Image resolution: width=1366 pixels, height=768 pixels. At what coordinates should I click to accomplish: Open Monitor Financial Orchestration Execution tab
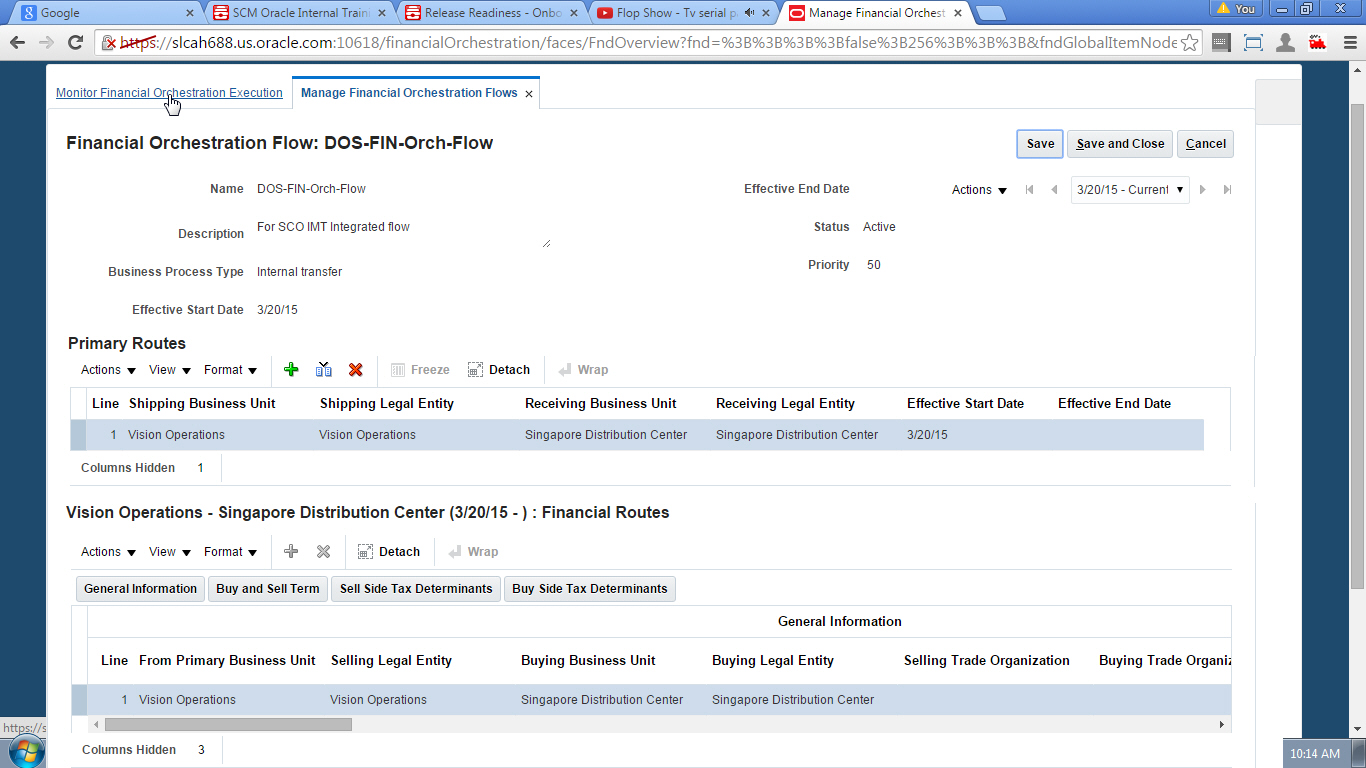(x=169, y=93)
